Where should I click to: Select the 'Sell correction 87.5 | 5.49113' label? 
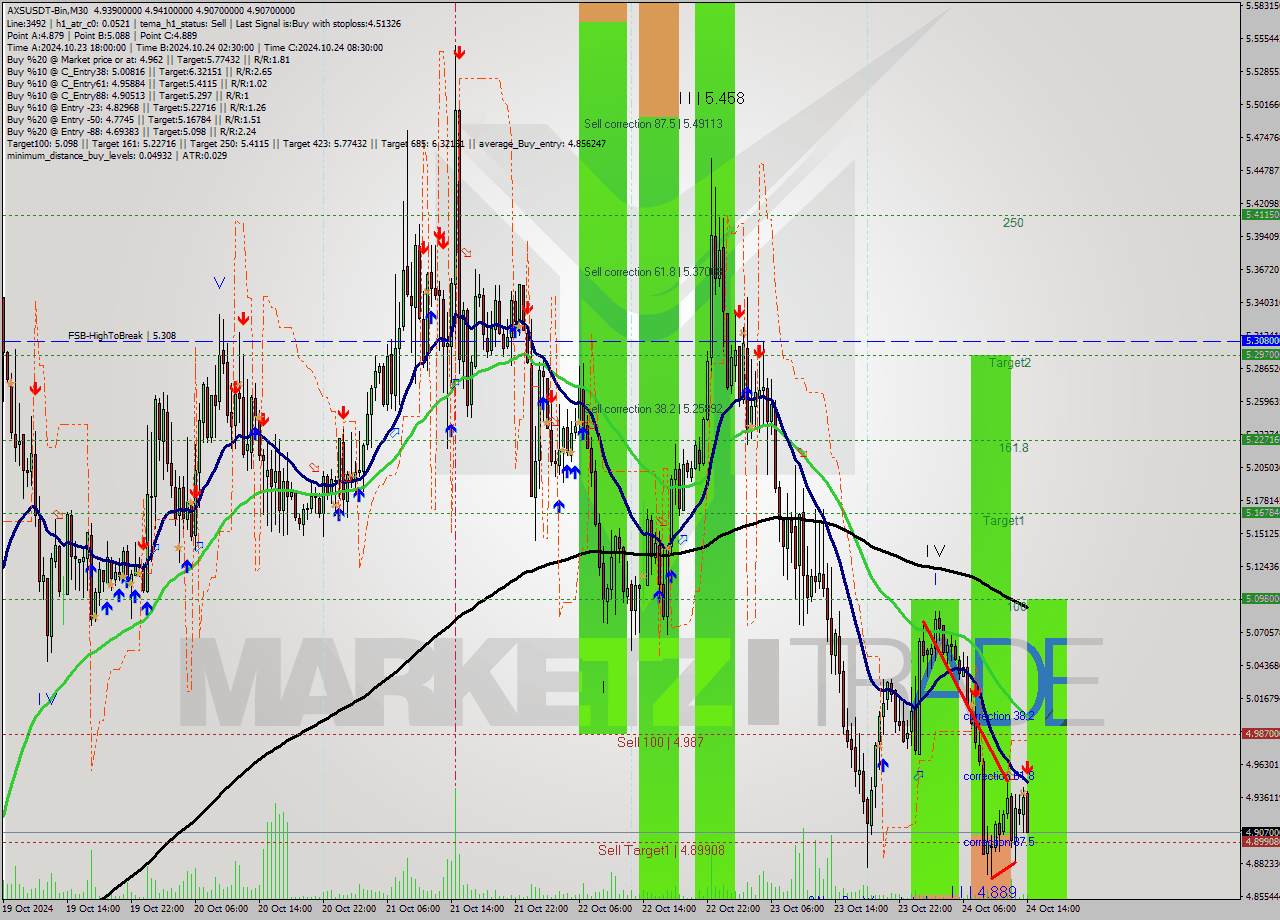(x=653, y=124)
